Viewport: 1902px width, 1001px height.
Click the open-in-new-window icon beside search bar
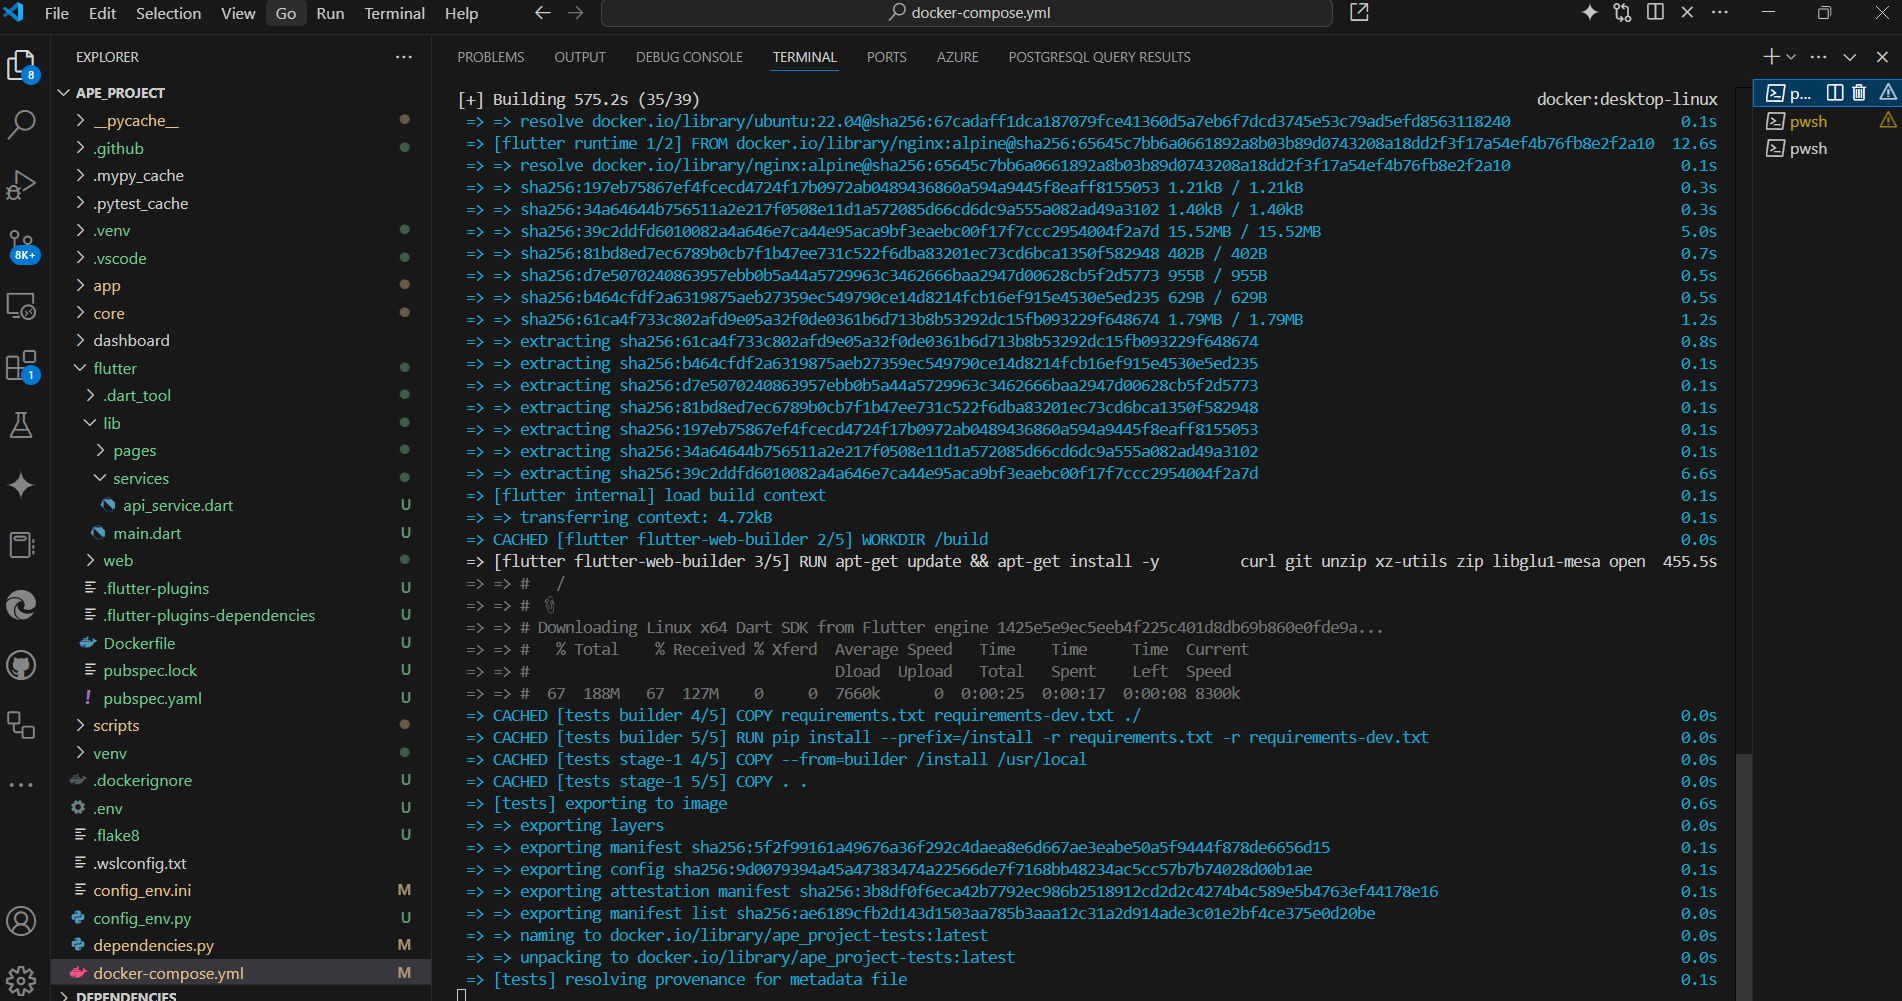point(1359,13)
